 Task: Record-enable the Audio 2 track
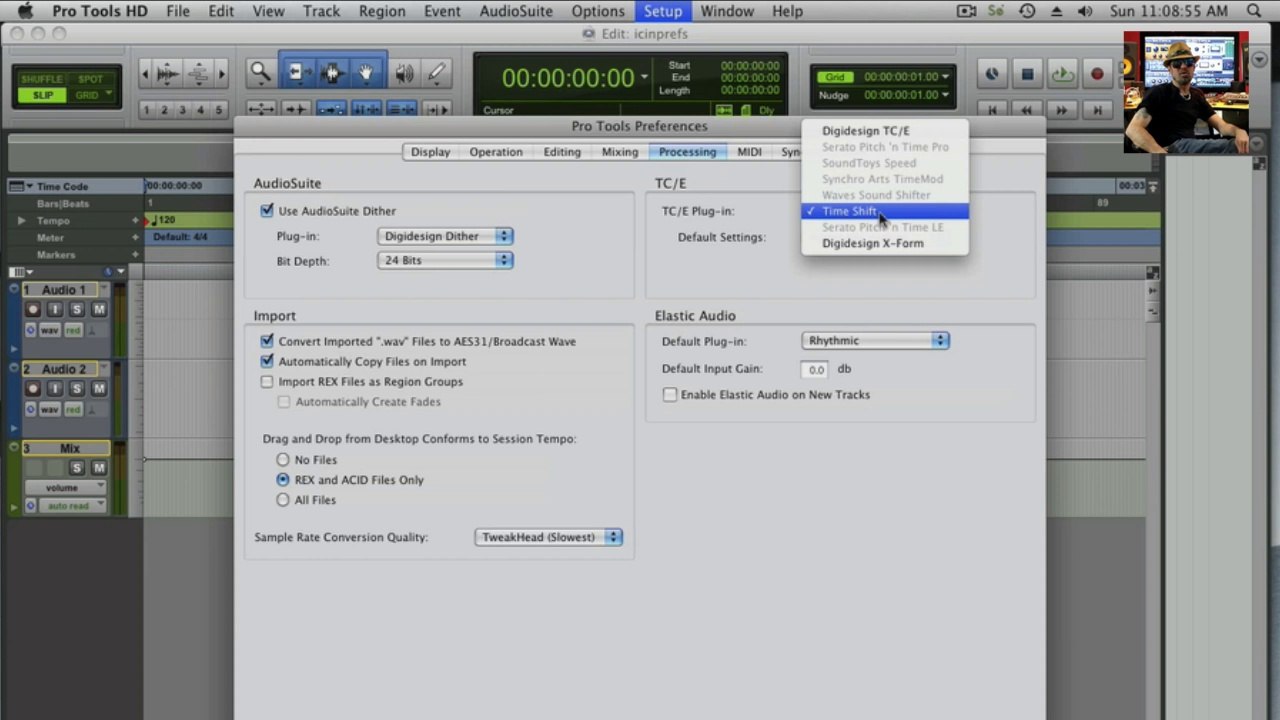click(33, 388)
